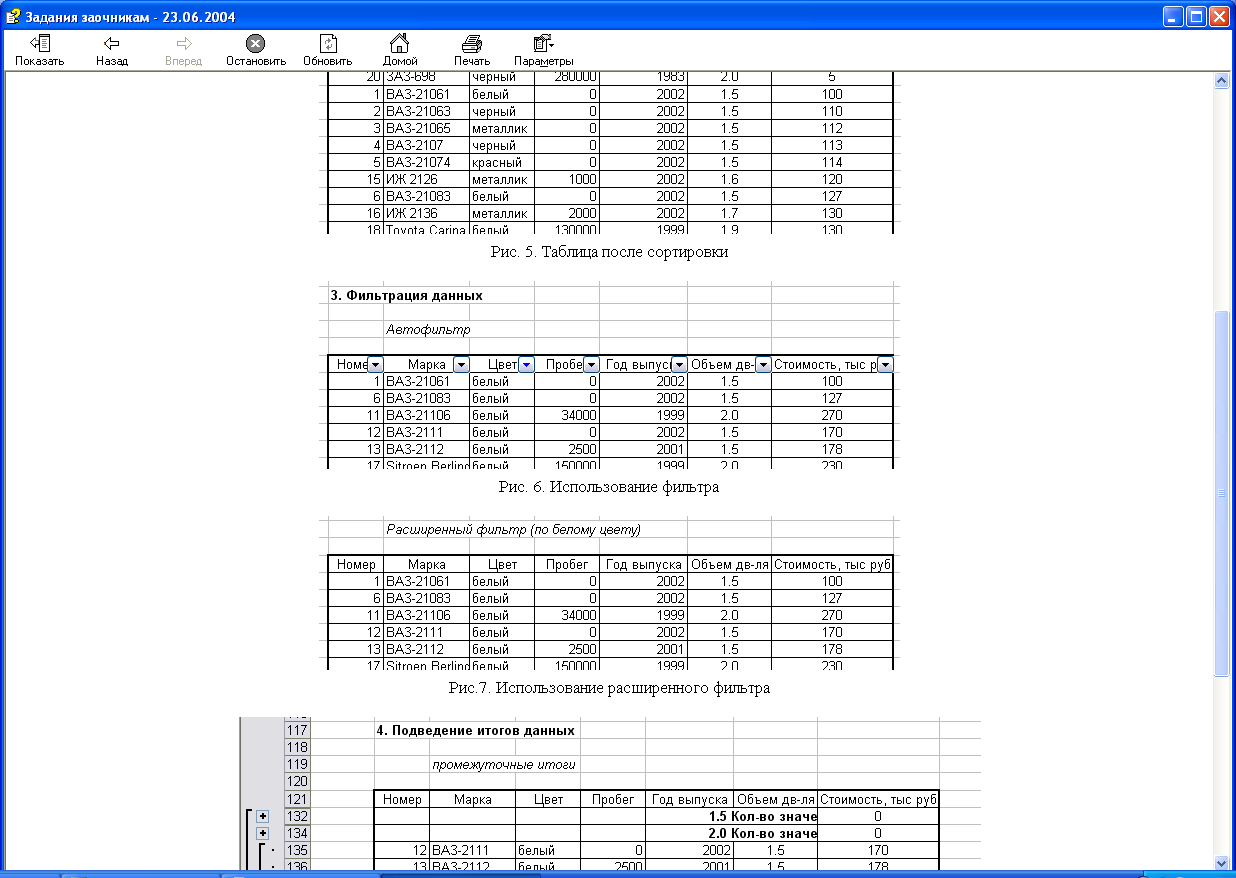This screenshot has height=878, width=1236.
Task: Click the '1983' year cell
Action: [x=643, y=77]
